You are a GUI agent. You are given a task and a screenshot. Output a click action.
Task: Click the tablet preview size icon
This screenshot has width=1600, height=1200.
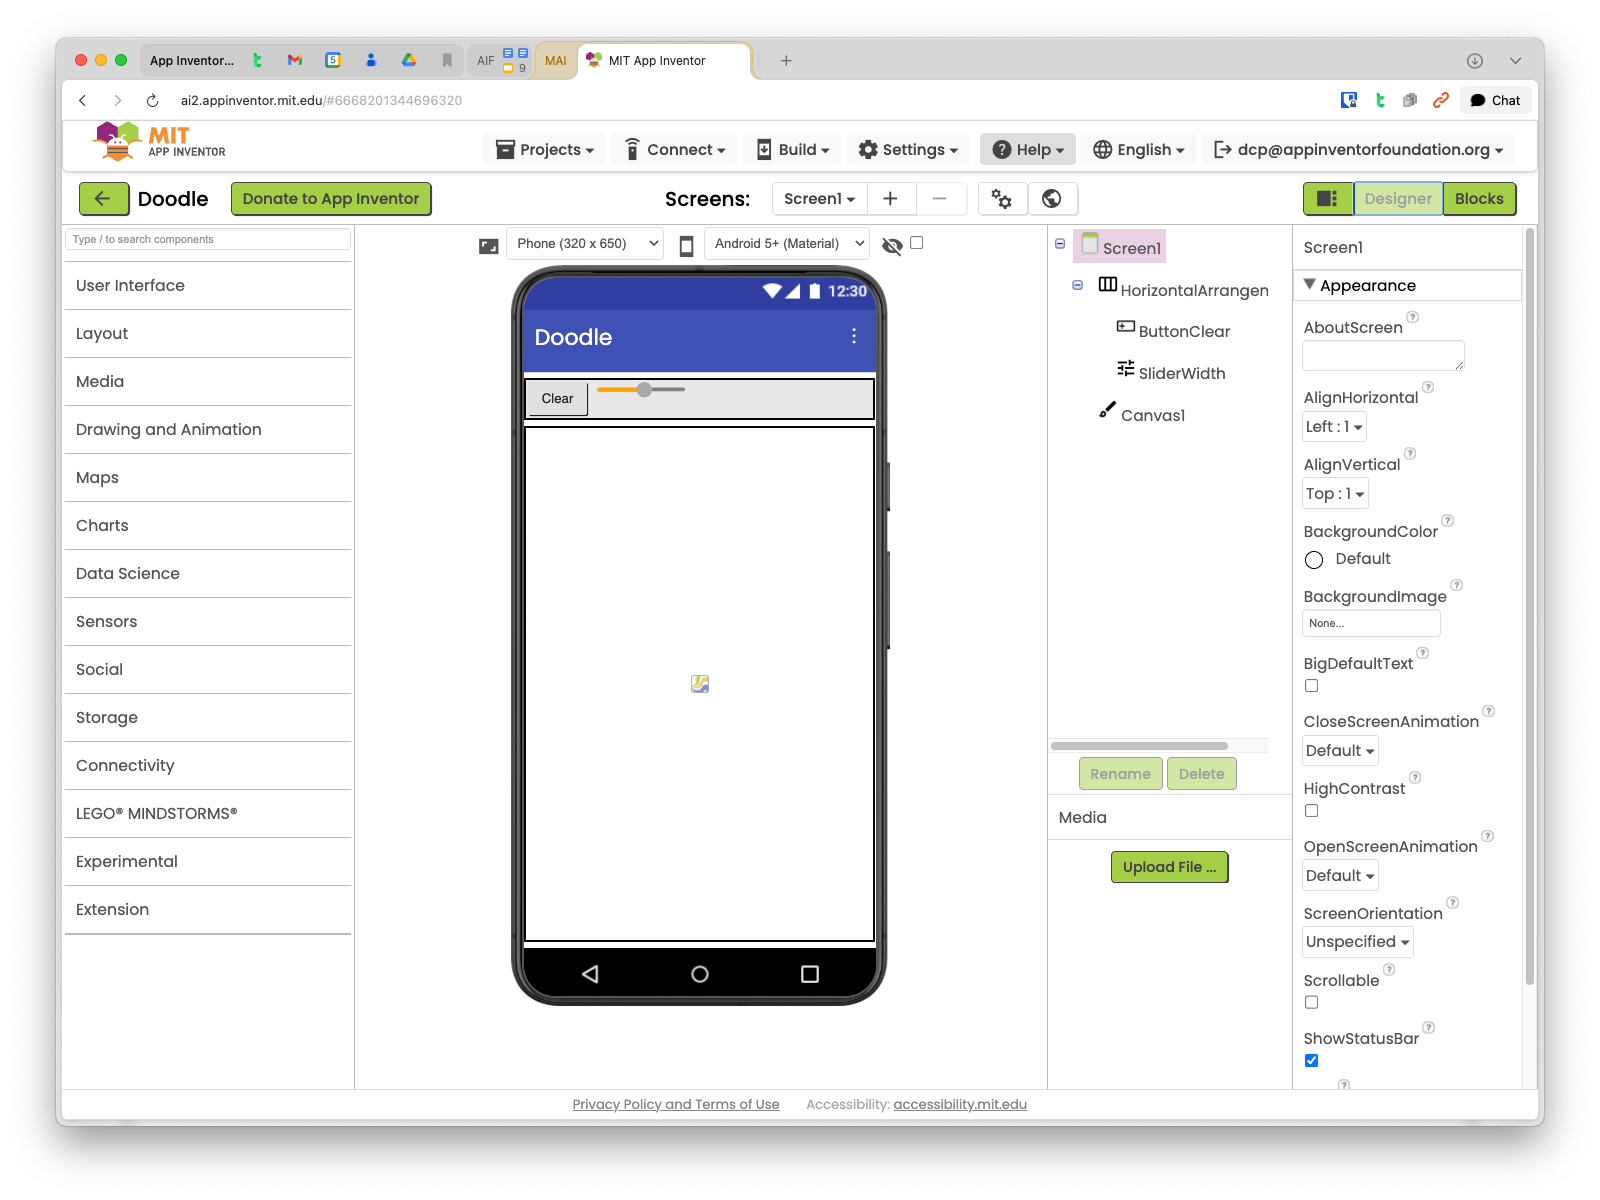[x=488, y=246]
